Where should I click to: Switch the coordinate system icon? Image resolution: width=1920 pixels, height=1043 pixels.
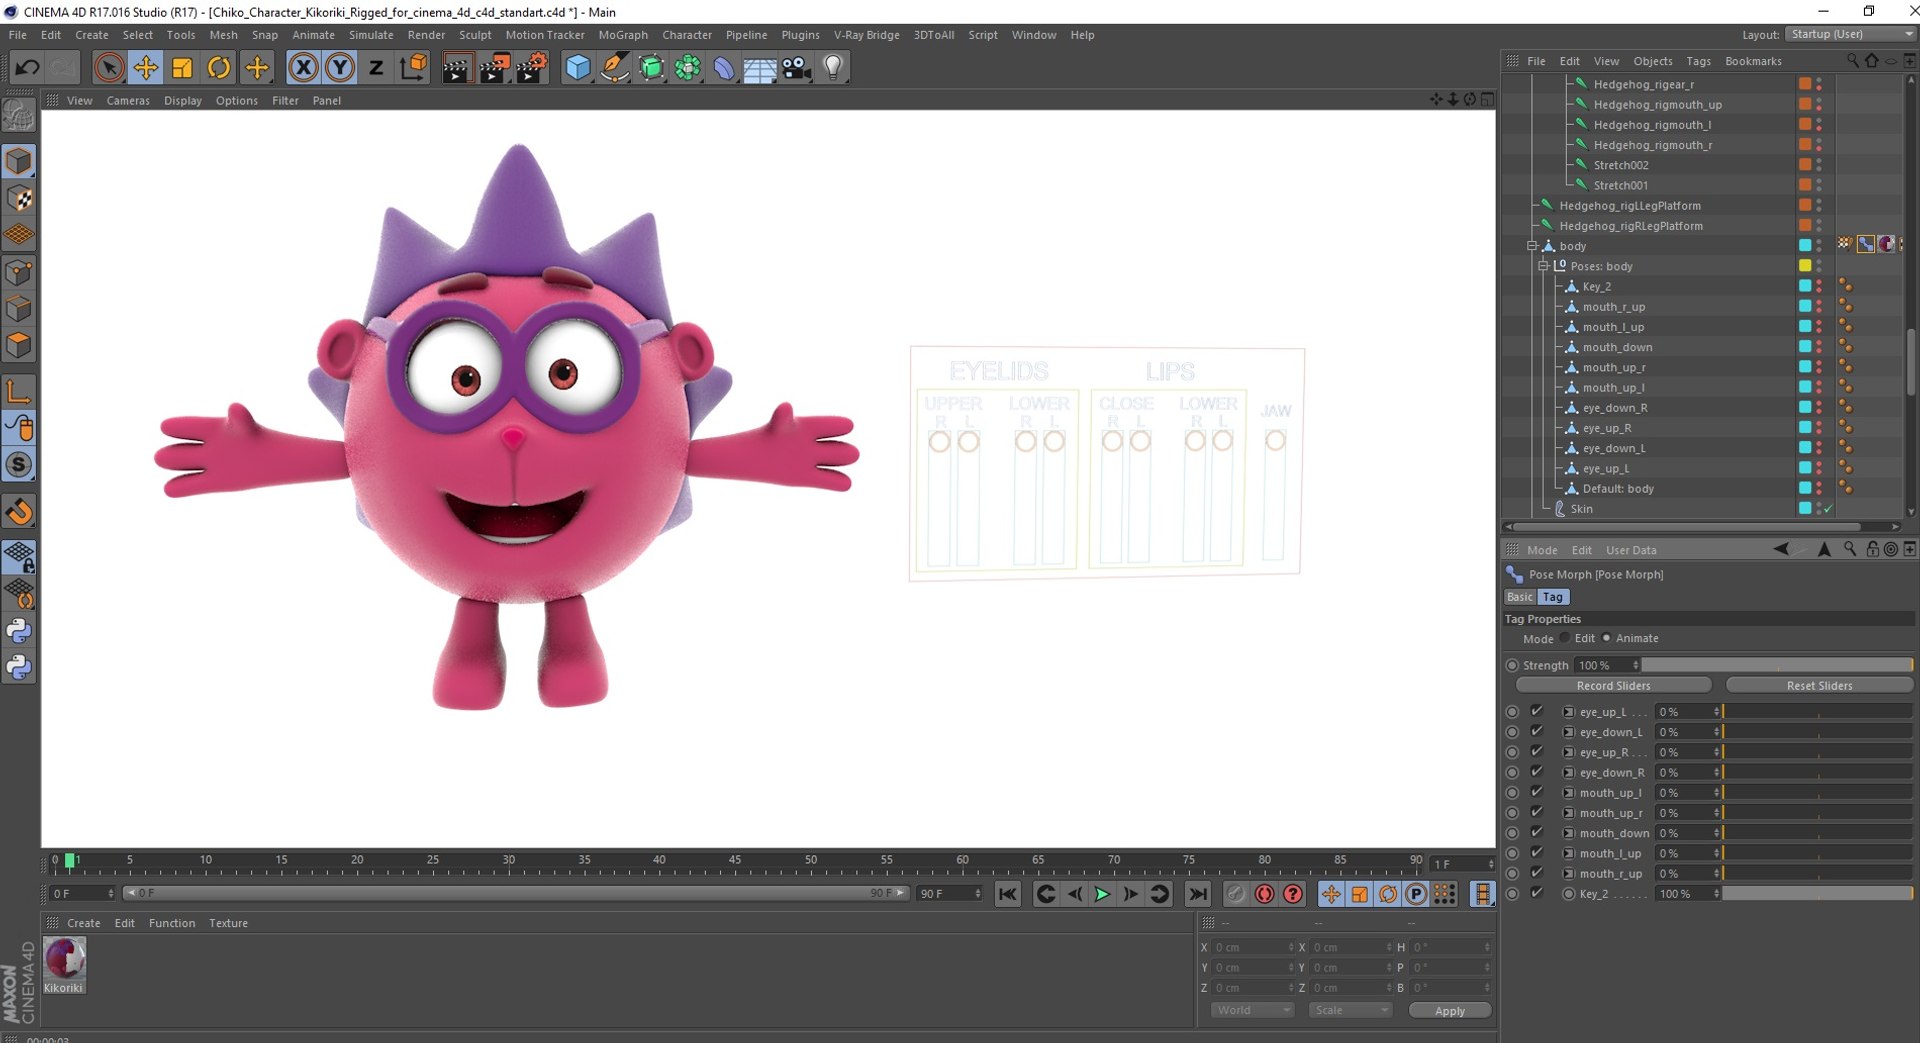pos(413,68)
